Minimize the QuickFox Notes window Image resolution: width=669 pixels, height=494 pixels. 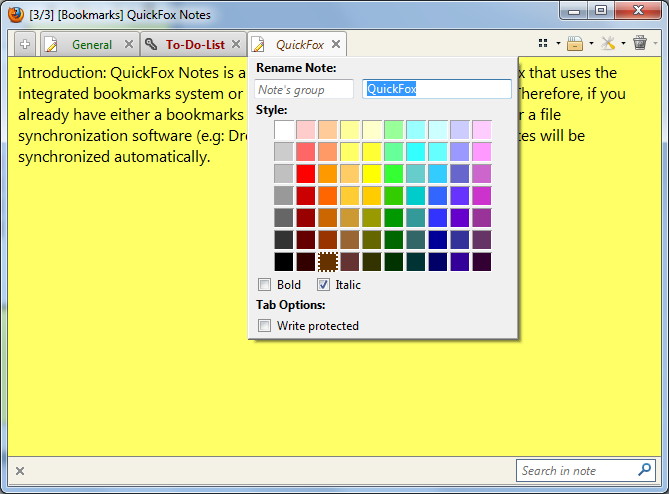tap(574, 11)
